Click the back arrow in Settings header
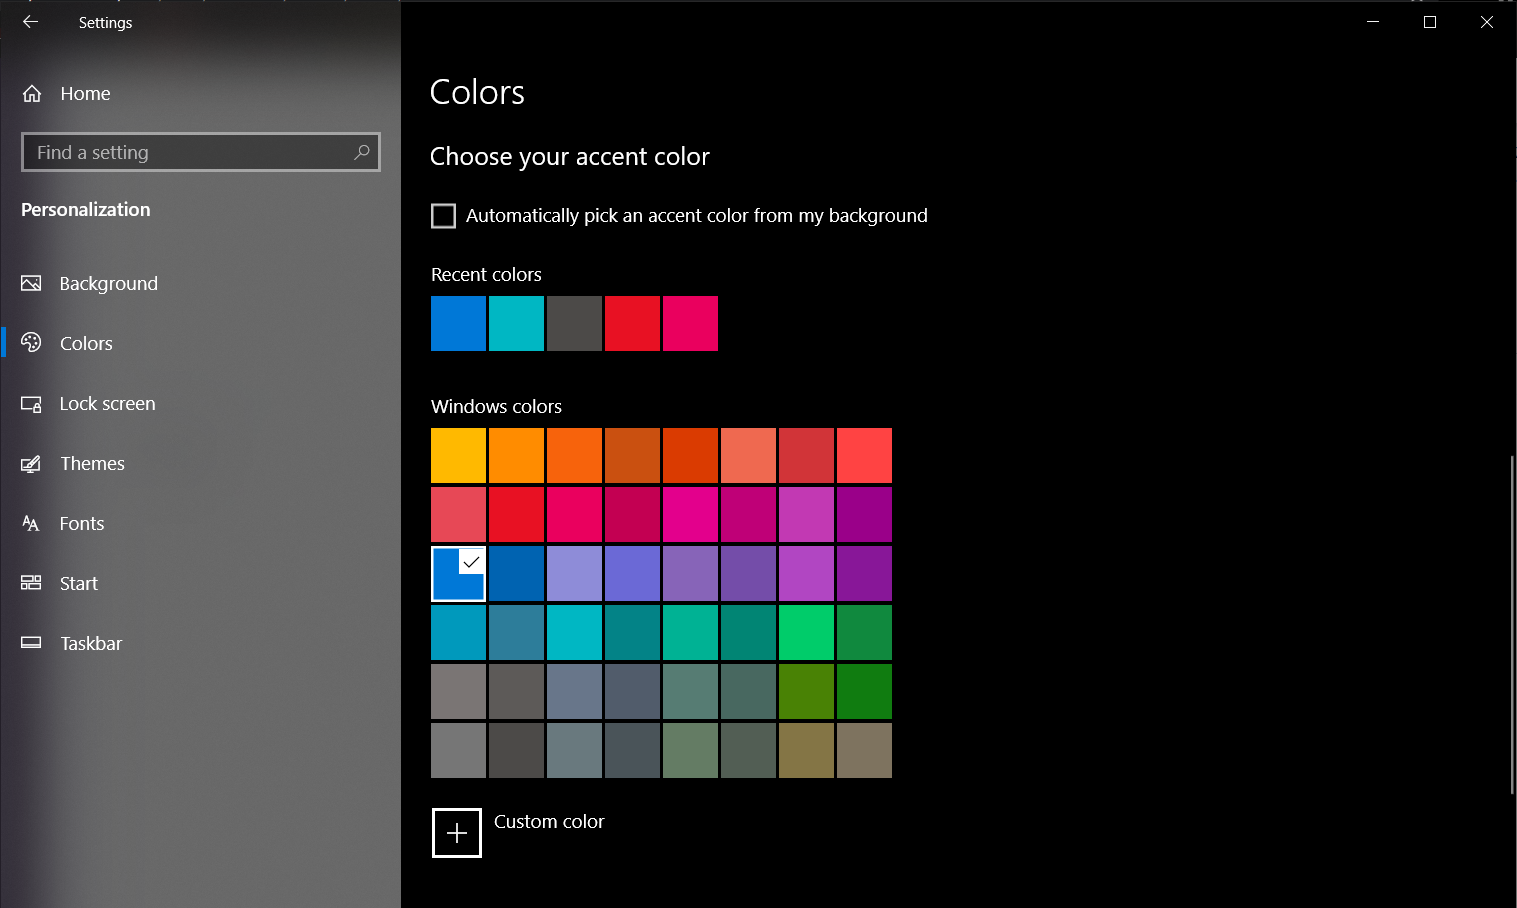The height and width of the screenshot is (908, 1517). click(x=30, y=22)
